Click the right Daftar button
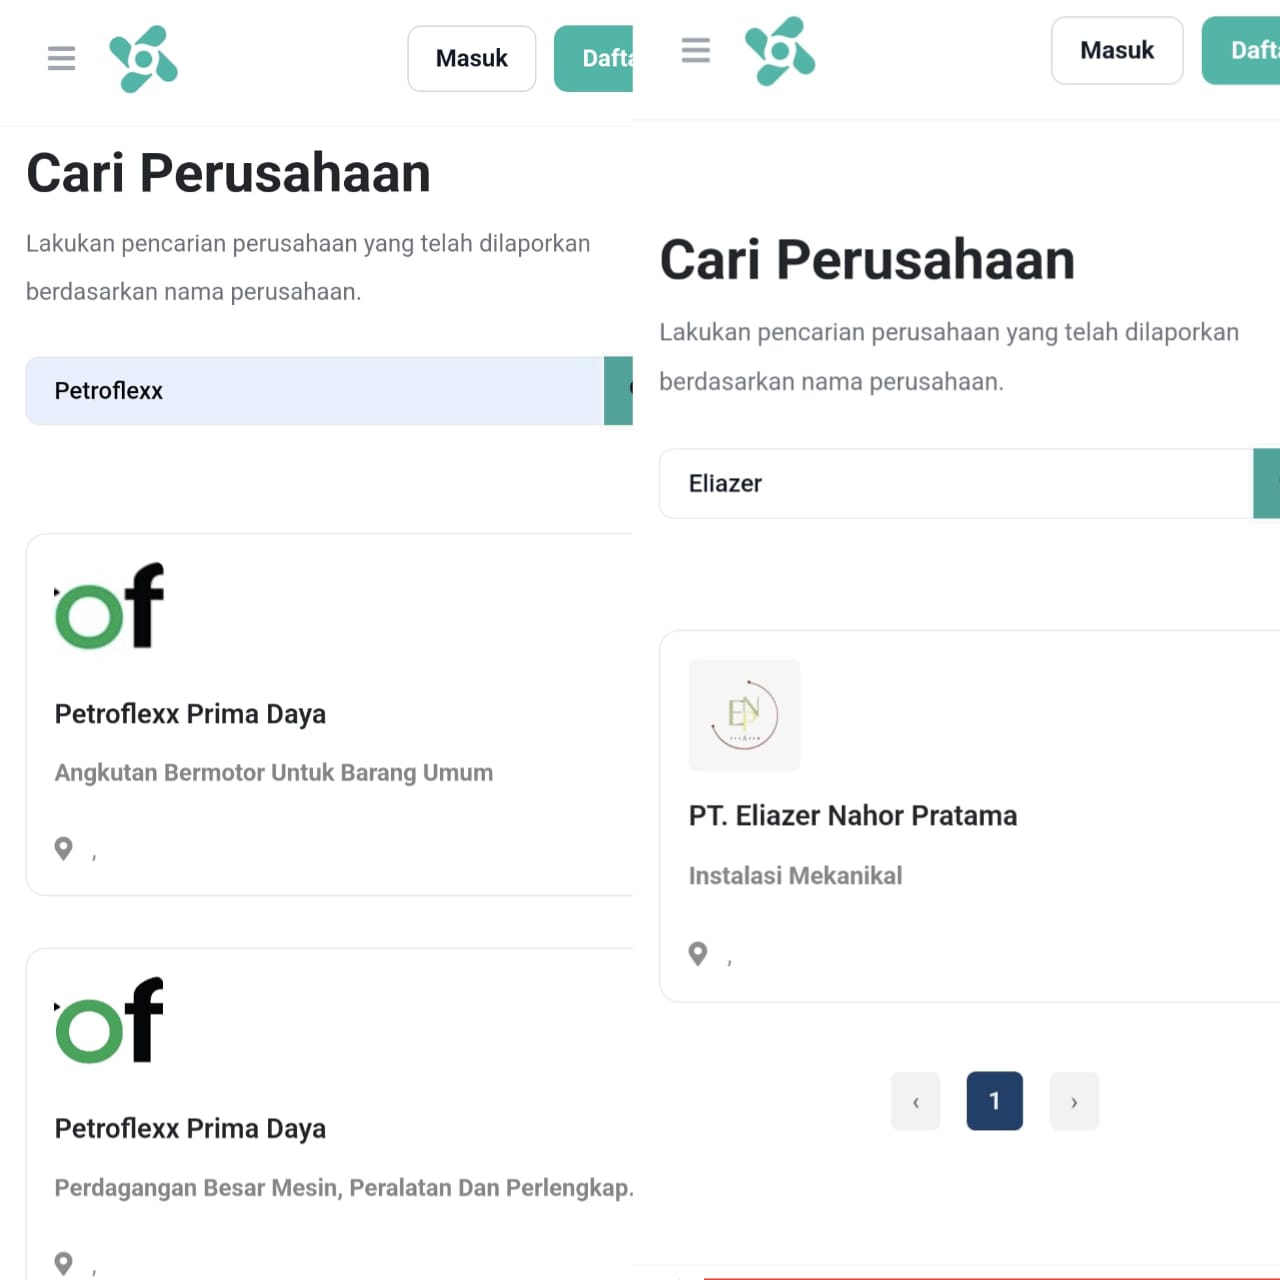1280x1280 pixels. pyautogui.click(x=1241, y=50)
